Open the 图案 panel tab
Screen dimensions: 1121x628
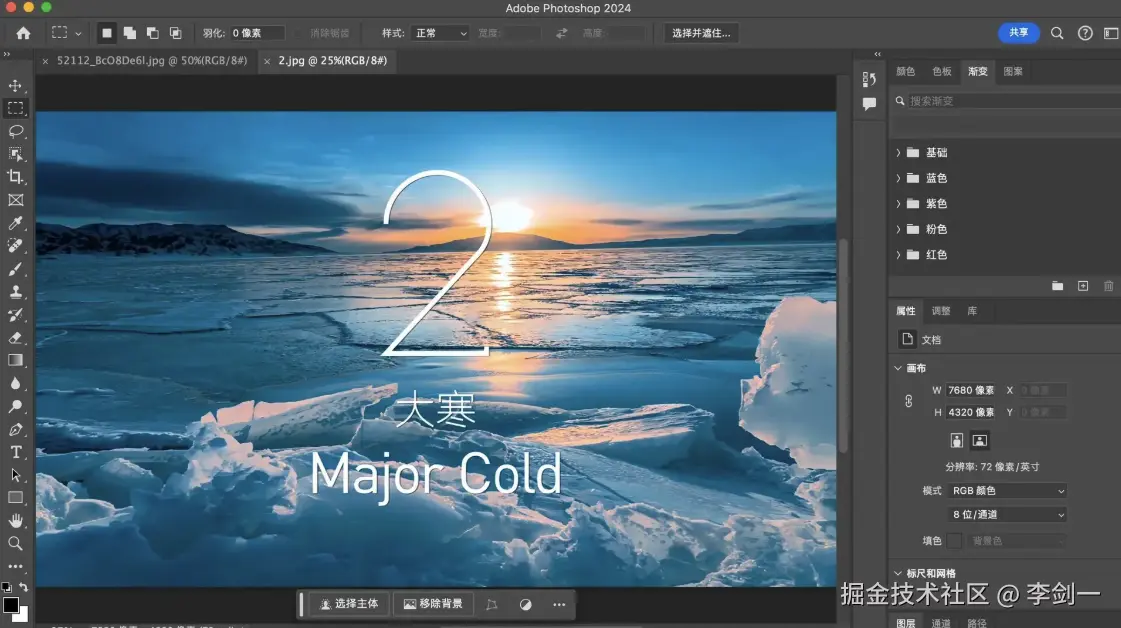[1013, 72]
